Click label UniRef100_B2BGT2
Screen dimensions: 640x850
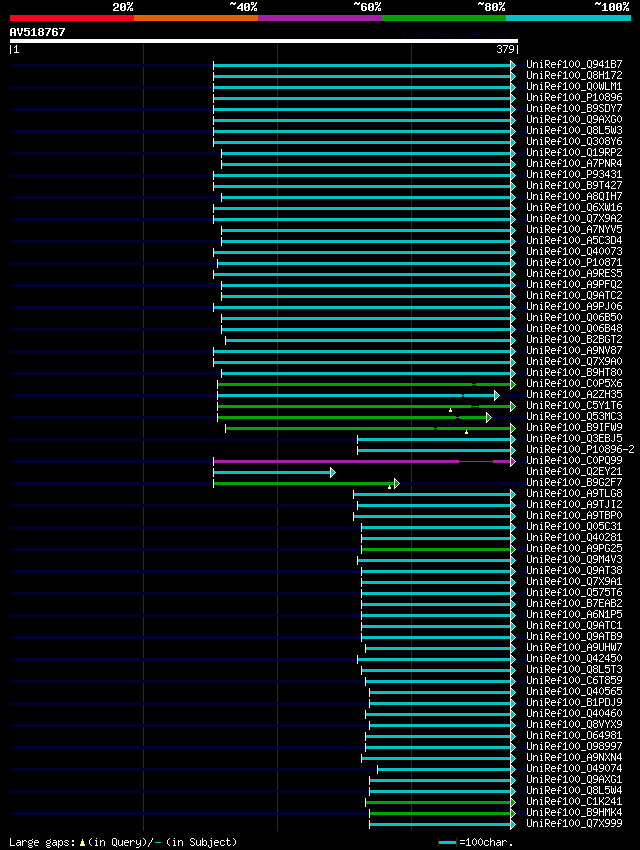tap(574, 339)
